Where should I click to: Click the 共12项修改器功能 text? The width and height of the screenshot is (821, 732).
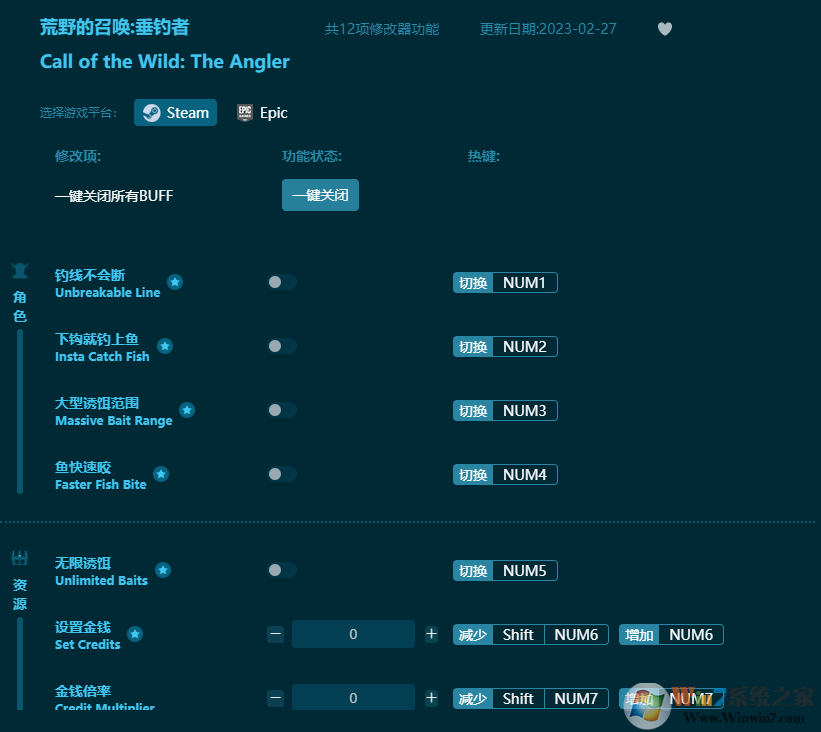382,29
